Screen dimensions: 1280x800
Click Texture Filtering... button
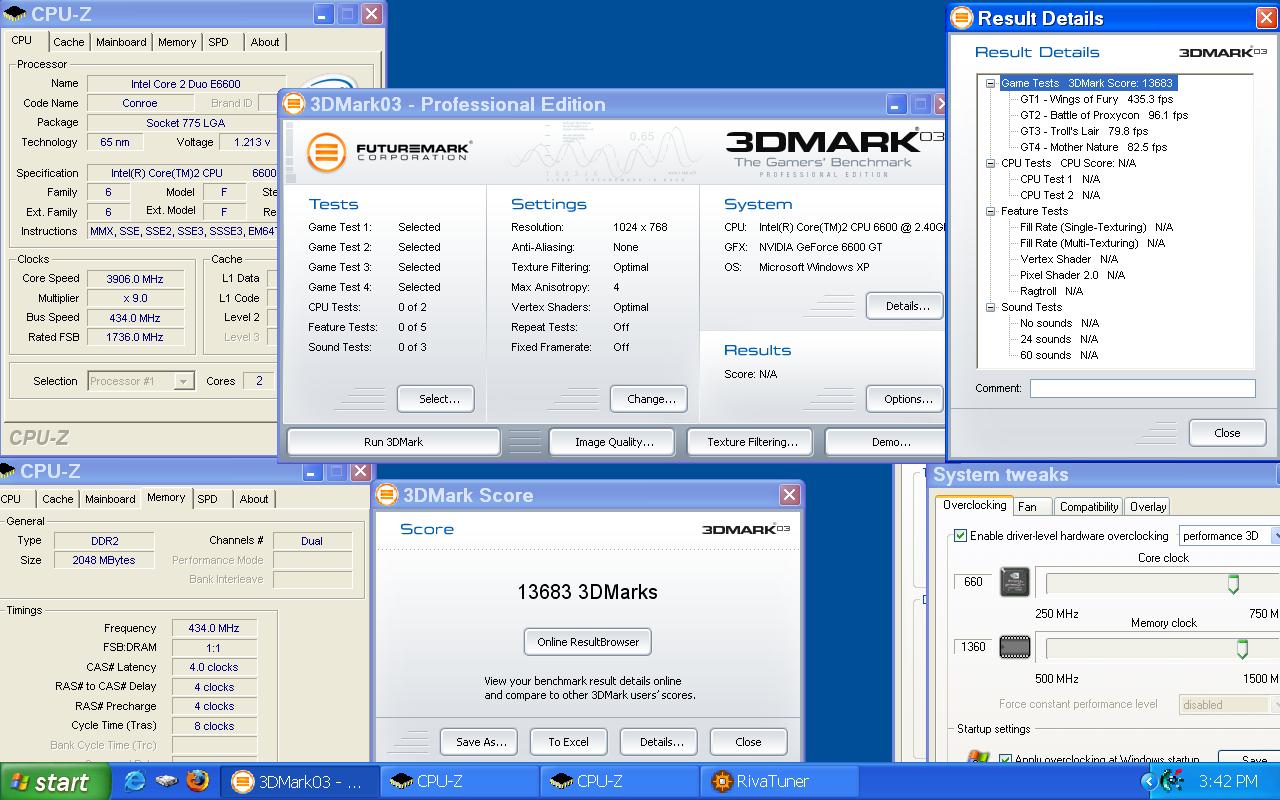(752, 442)
